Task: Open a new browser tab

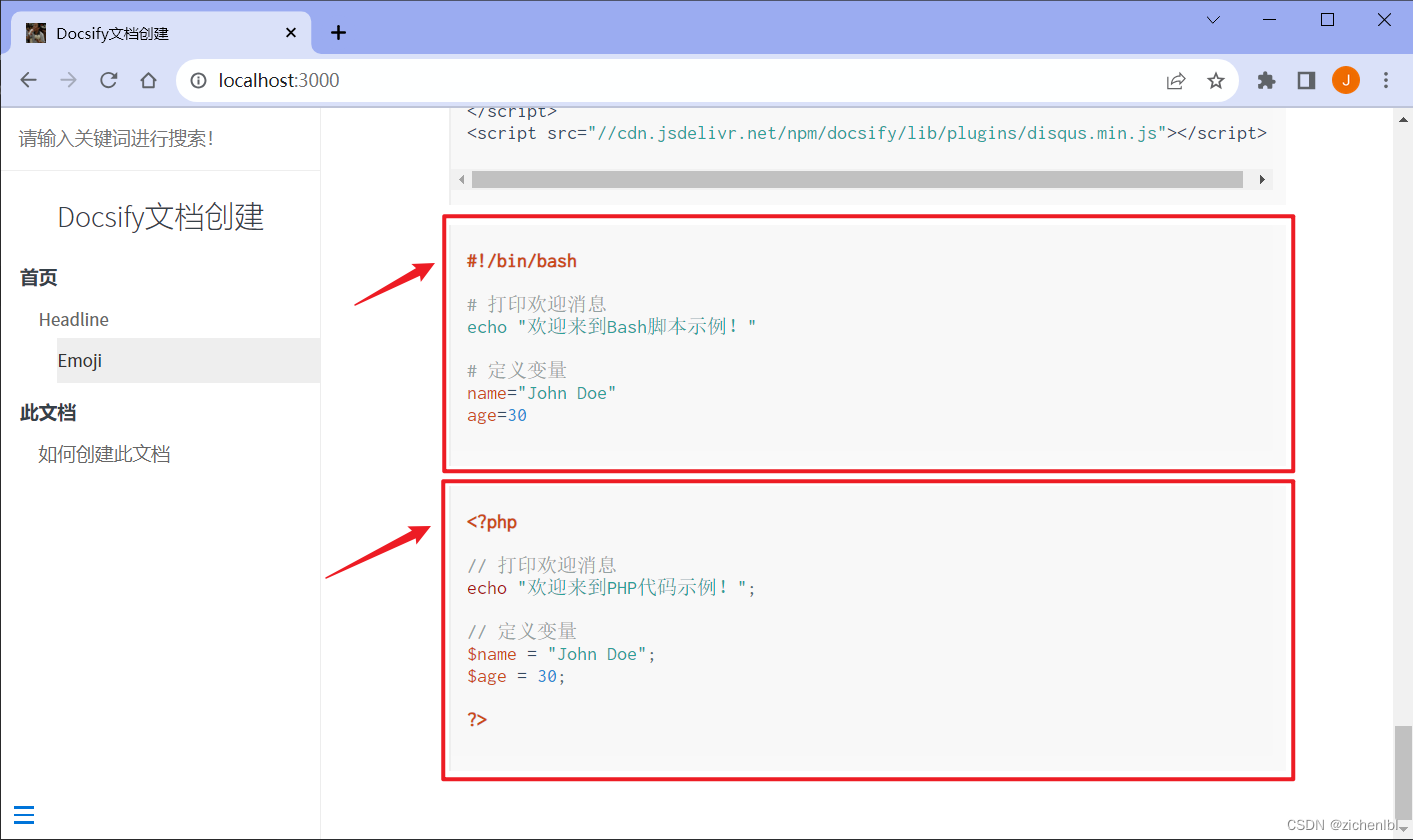Action: [339, 33]
